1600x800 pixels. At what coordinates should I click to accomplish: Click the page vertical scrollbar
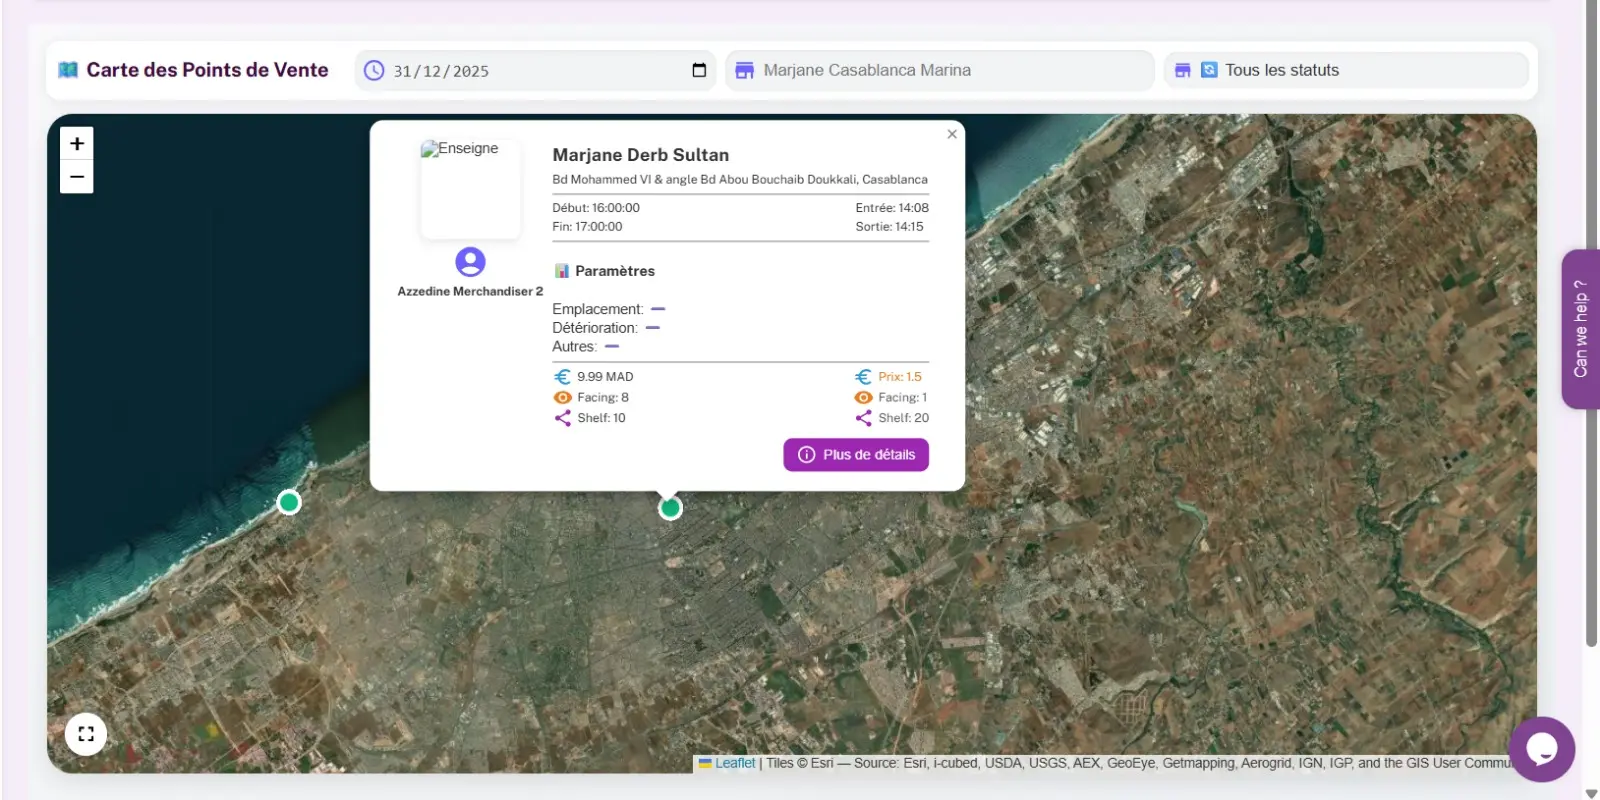coord(1591,320)
